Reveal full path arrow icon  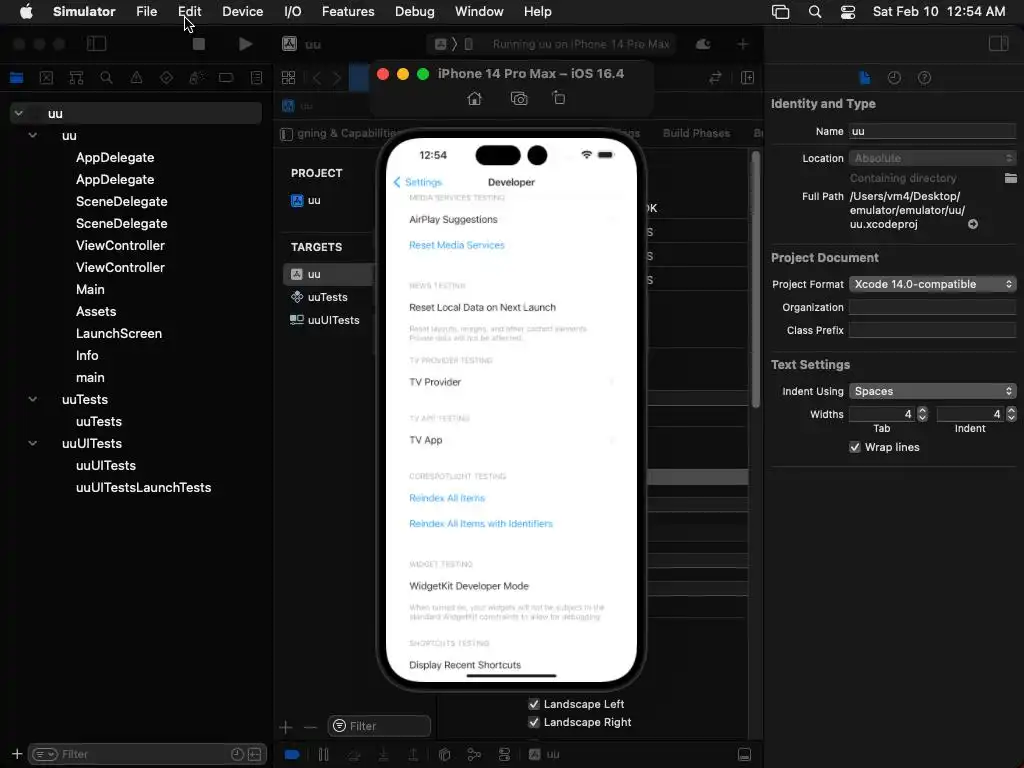(x=972, y=224)
